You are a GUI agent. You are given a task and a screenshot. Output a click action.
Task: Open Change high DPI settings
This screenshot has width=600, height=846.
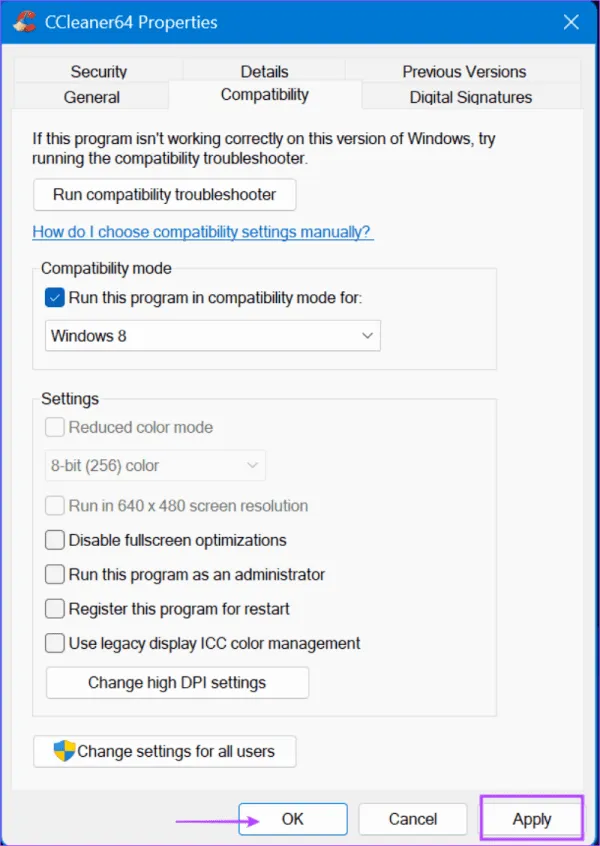point(176,682)
